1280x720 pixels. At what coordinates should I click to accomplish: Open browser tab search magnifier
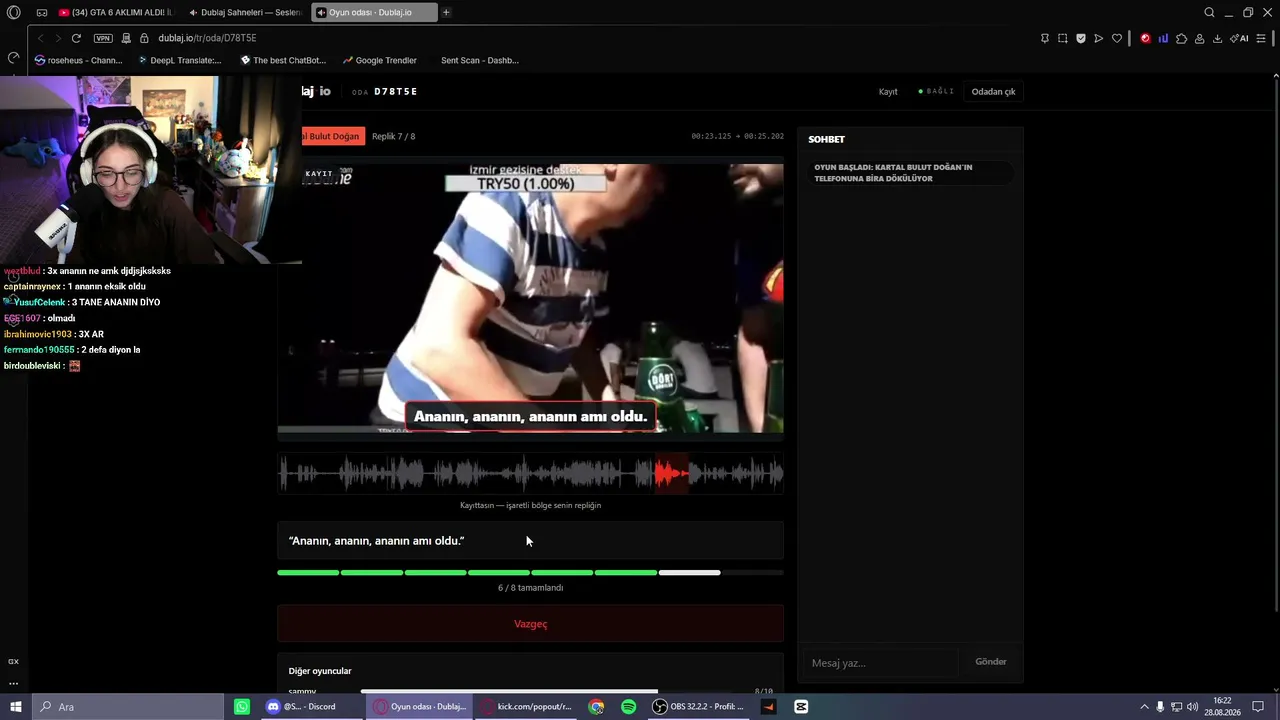tap(1209, 13)
